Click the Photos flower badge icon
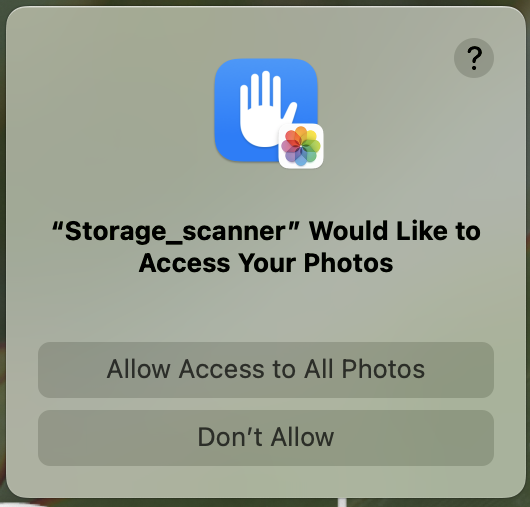Viewport: 530px width, 507px height. (x=301, y=146)
